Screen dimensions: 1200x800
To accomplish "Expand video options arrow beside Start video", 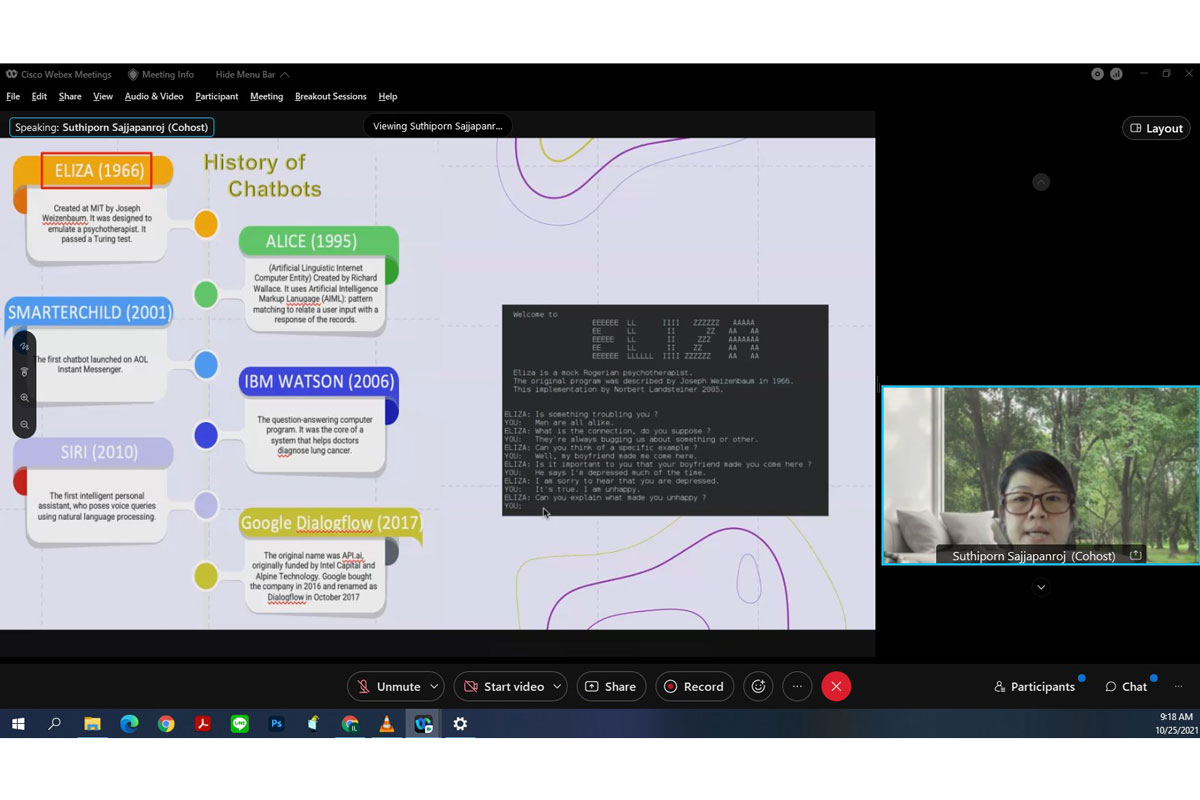I will 557,686.
